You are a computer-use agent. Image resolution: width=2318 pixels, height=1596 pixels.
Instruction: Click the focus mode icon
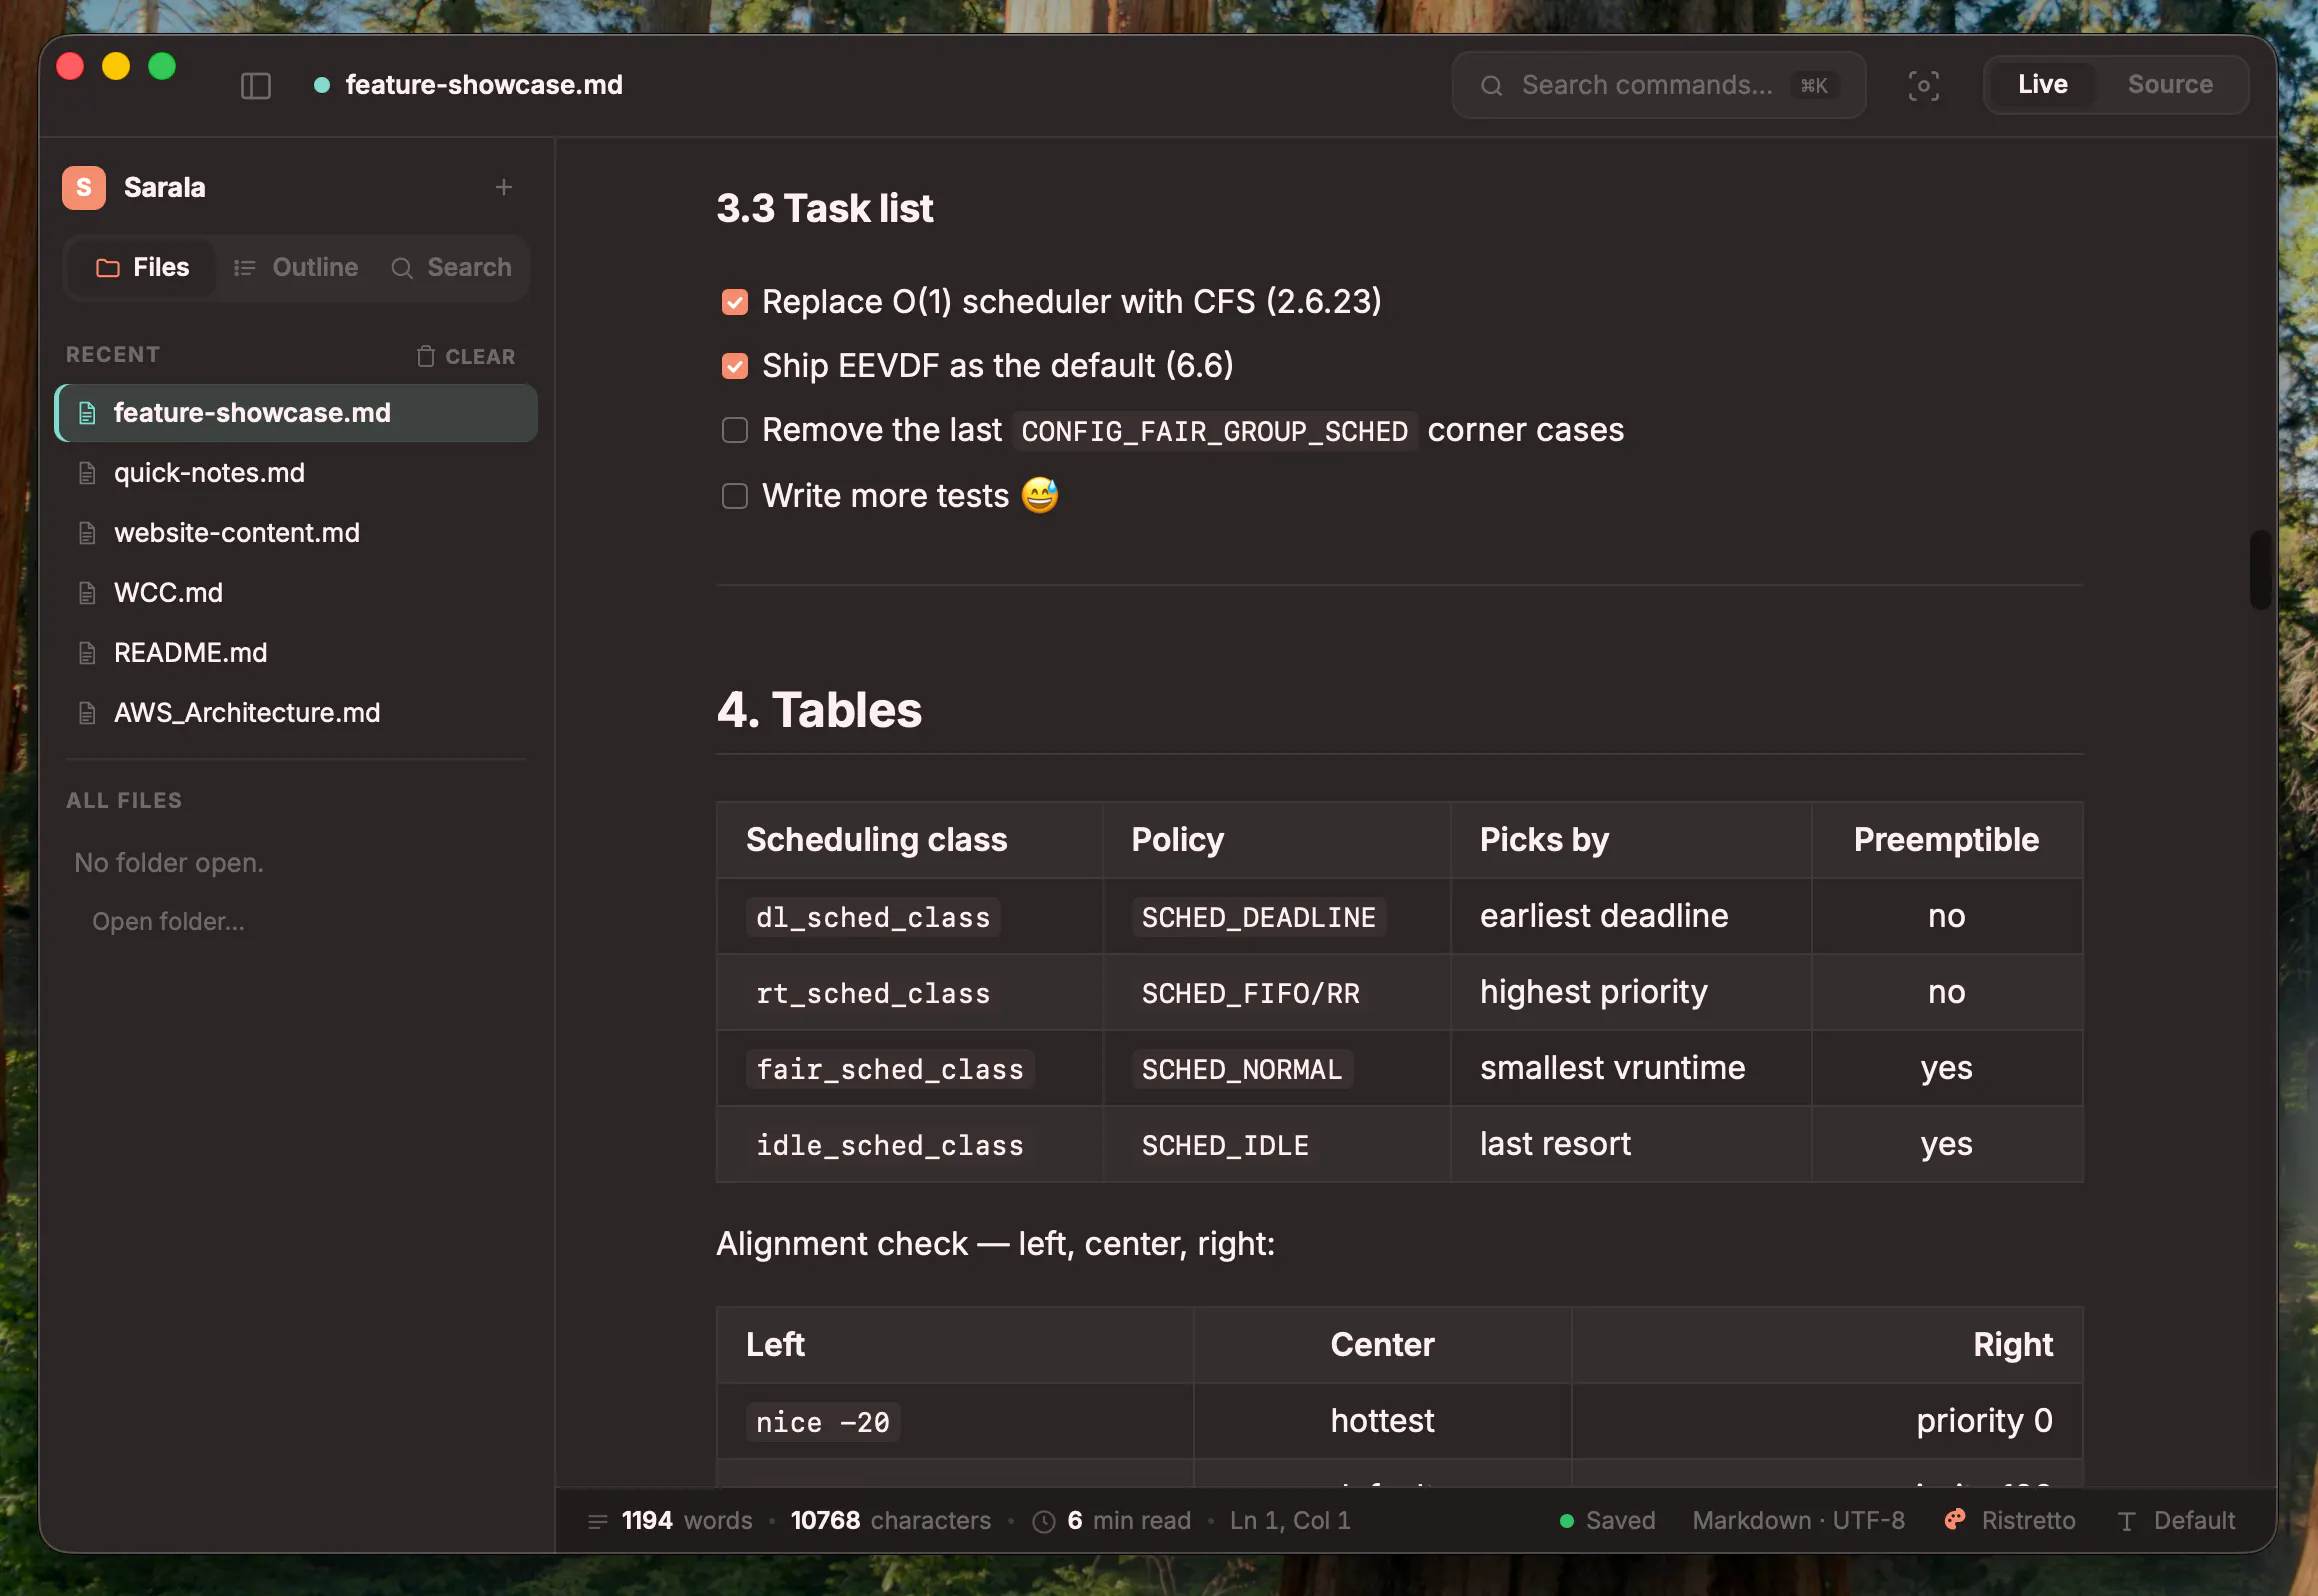coord(1923,86)
